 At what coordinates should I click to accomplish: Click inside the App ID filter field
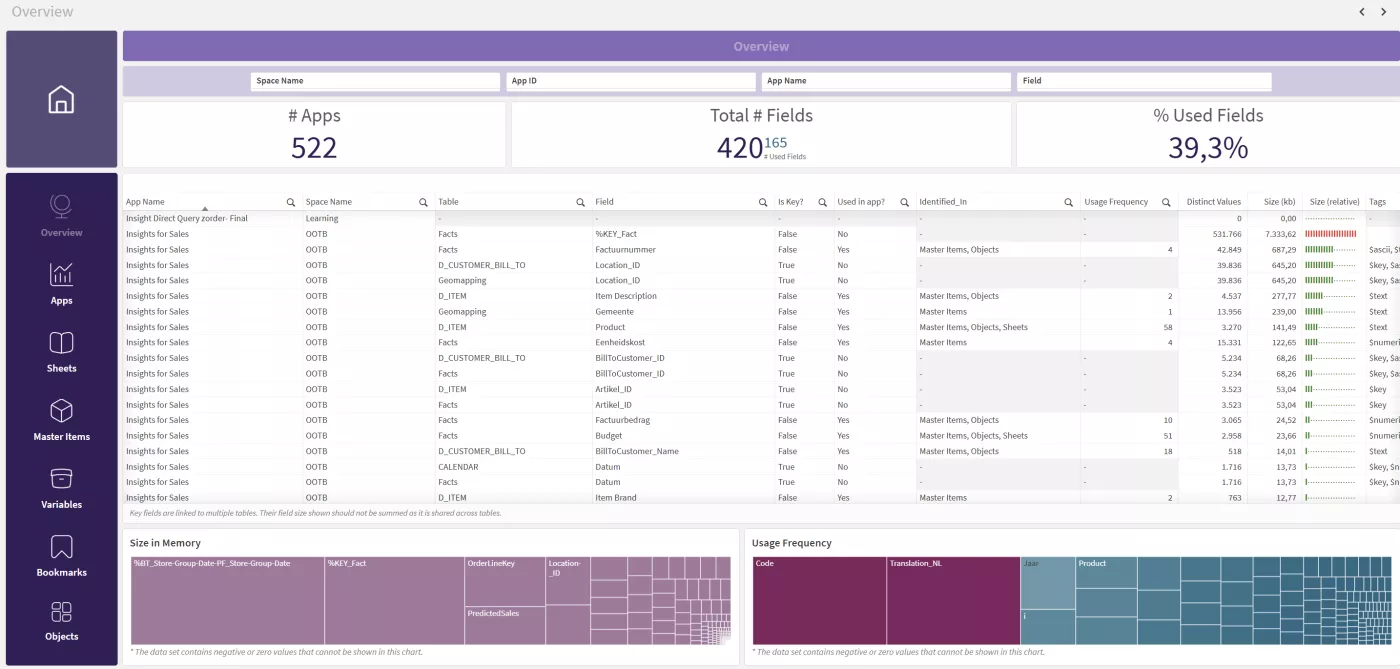coord(630,81)
